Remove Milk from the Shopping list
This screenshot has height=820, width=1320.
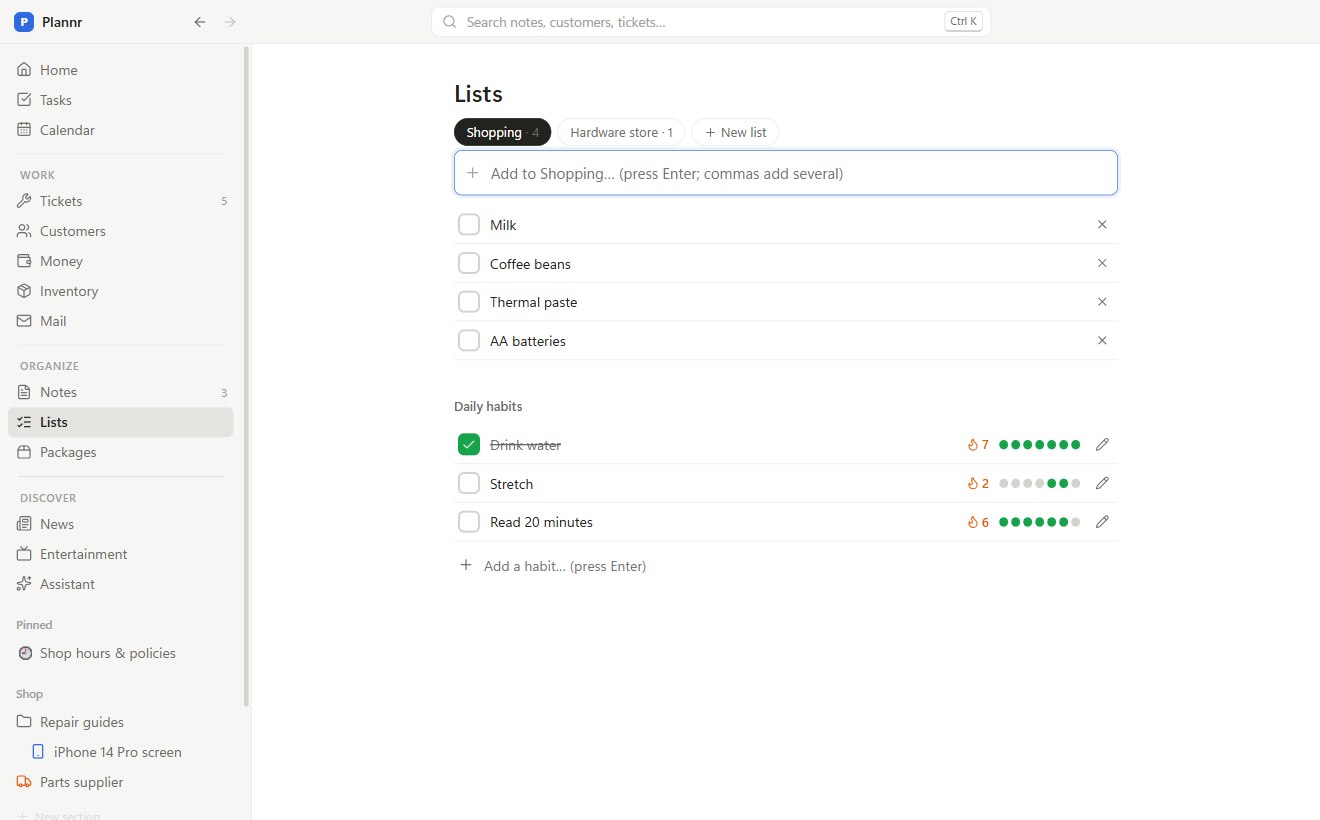click(1102, 225)
